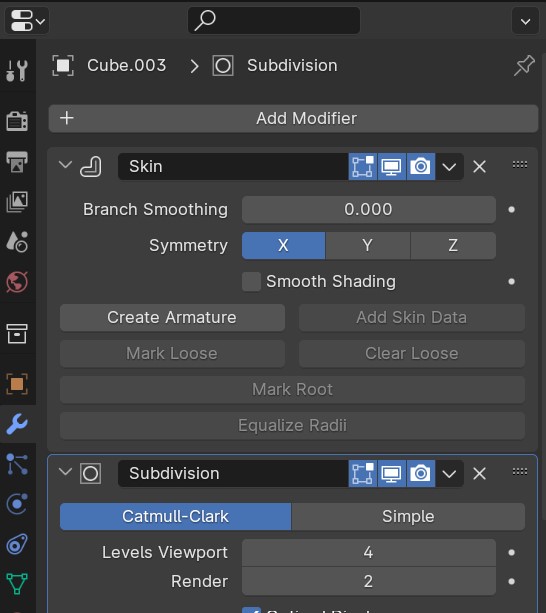Toggle Symmetry Y axis

368,246
